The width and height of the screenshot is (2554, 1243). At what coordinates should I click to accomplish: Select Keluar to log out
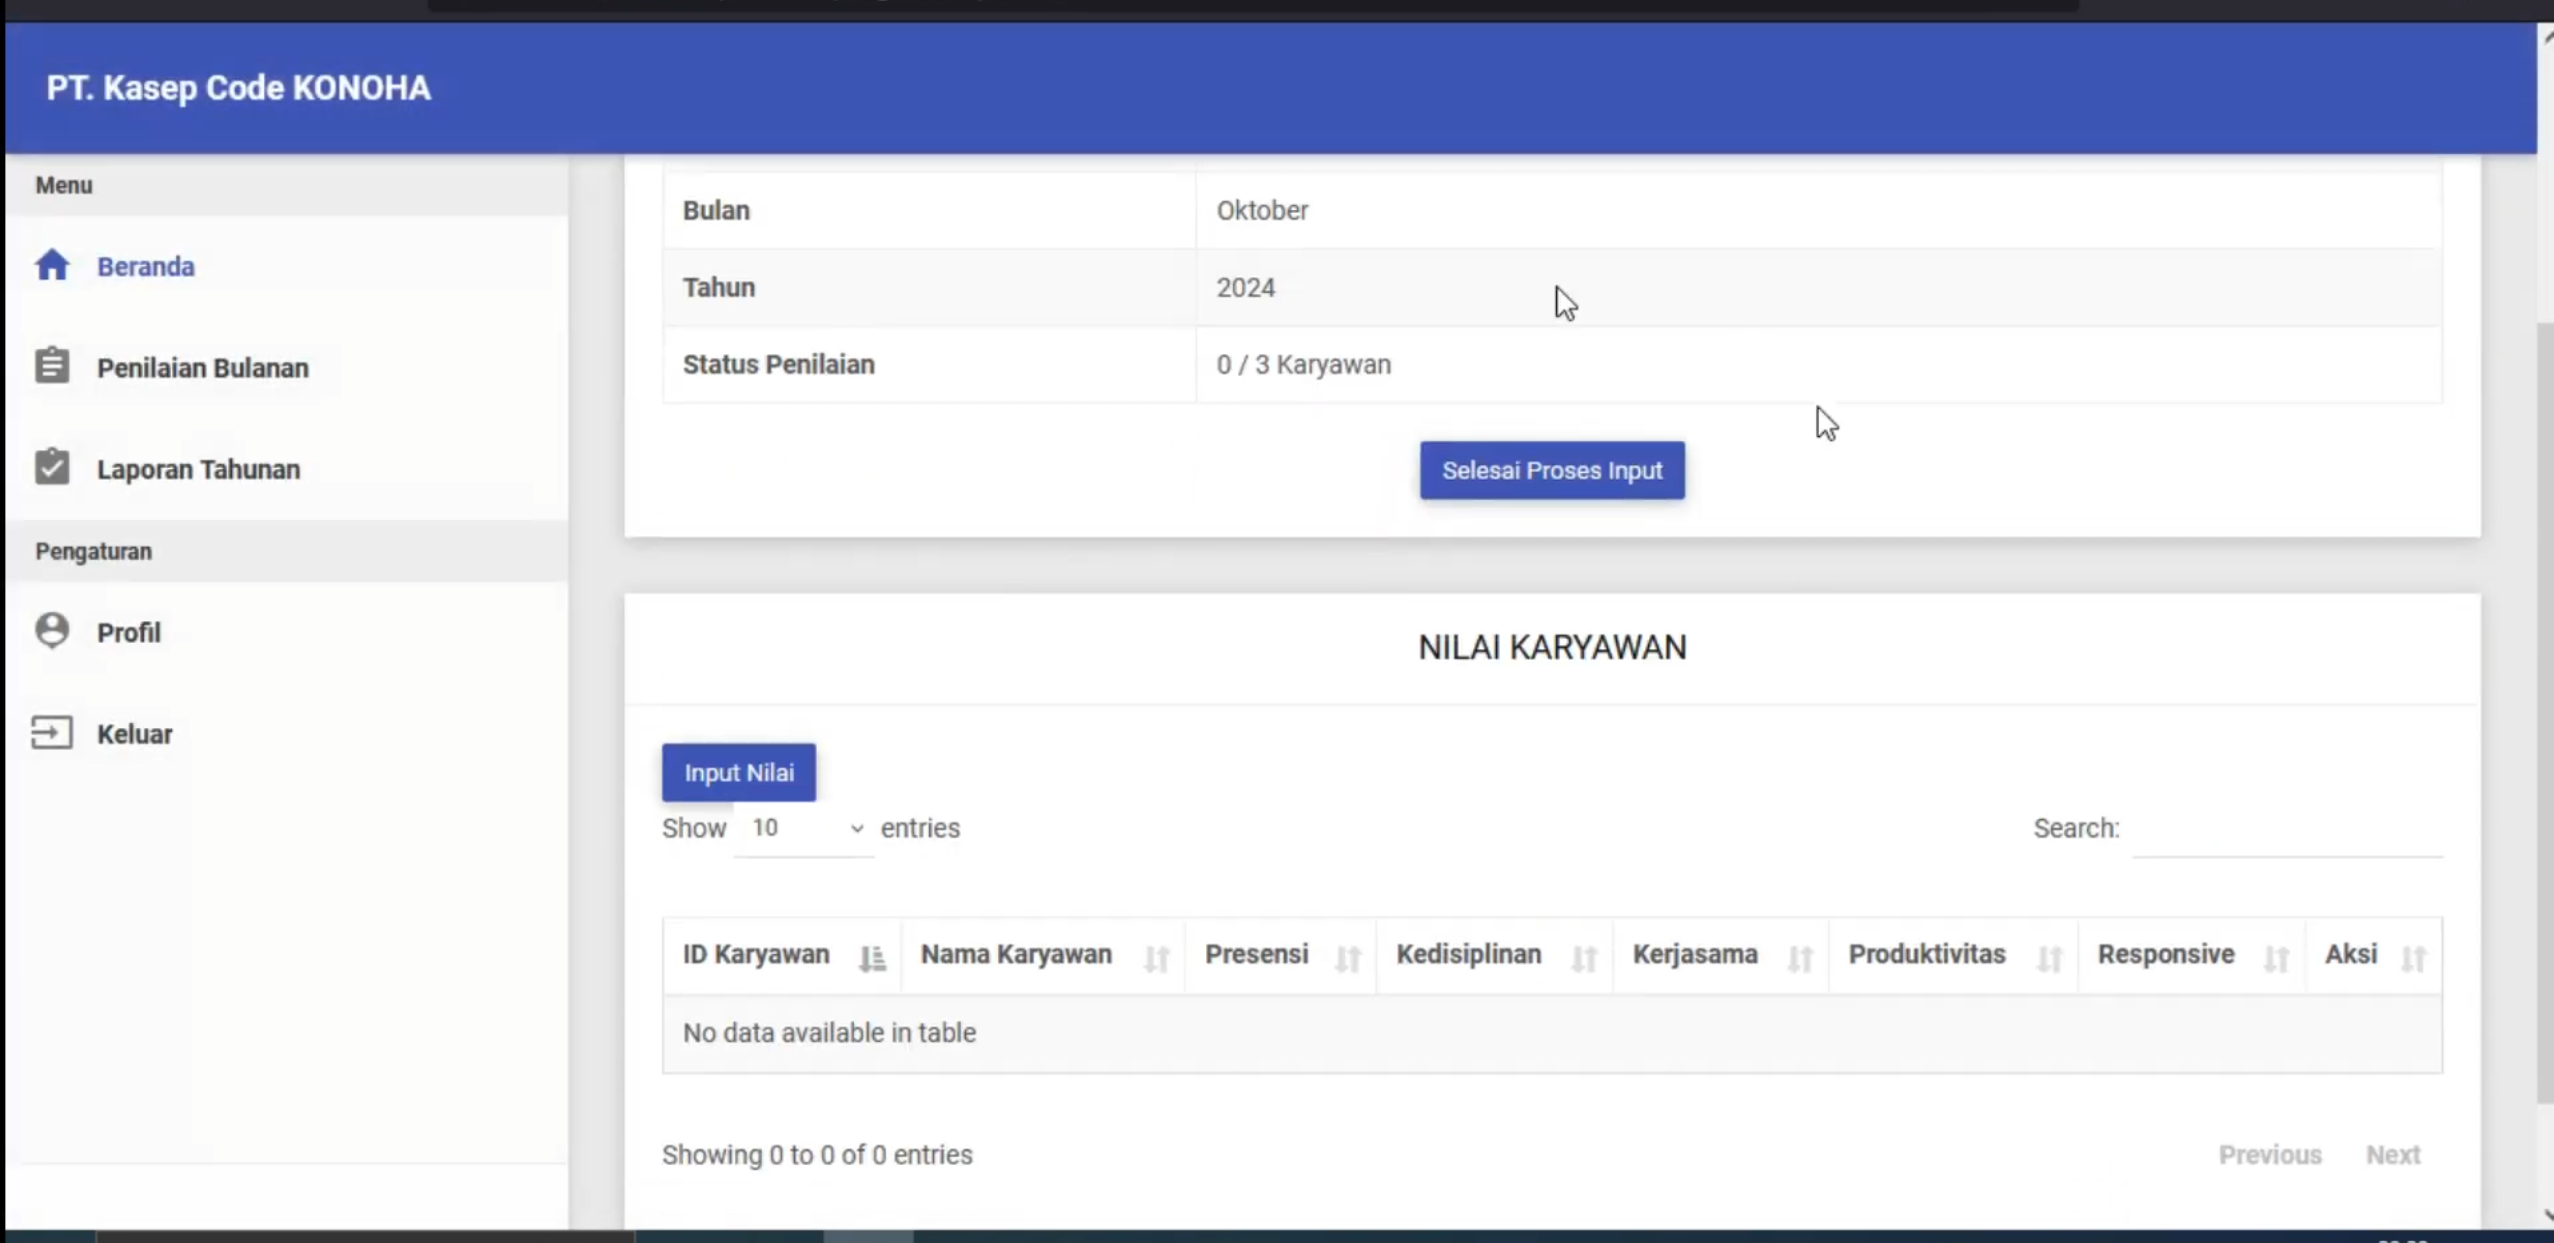tap(135, 734)
